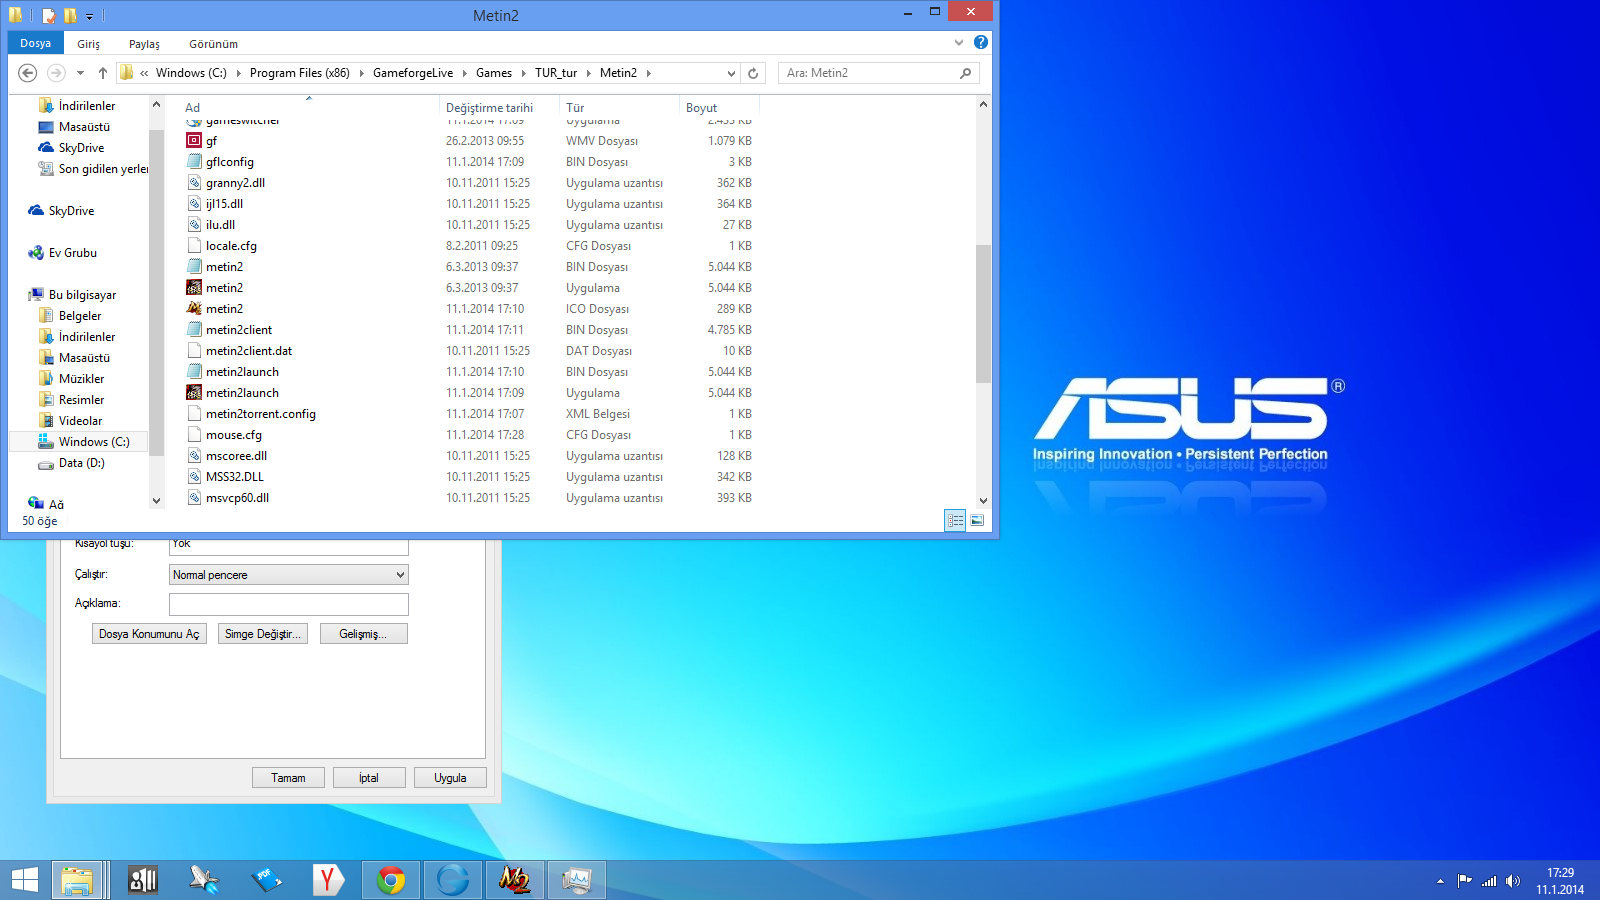Open the Çalıştır dropdown showing Normal pencere
The width and height of the screenshot is (1600, 900).
[x=289, y=575]
